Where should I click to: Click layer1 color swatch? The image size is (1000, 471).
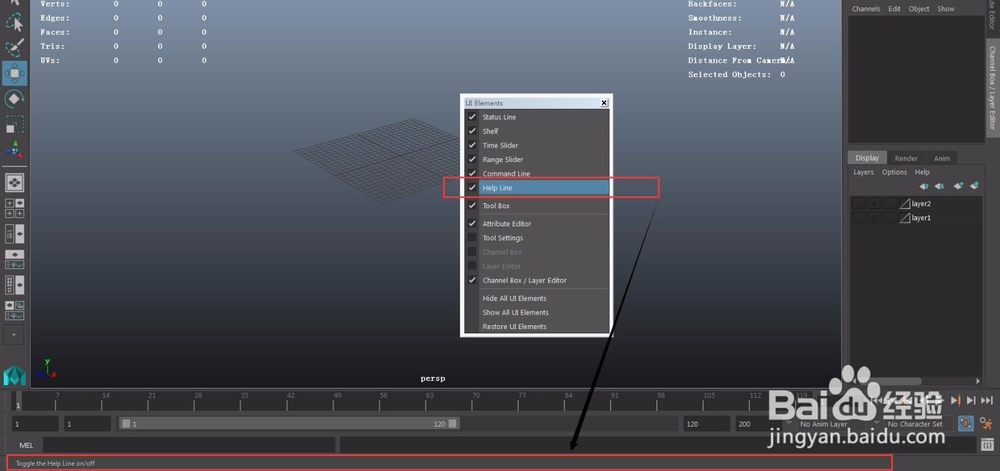click(904, 218)
